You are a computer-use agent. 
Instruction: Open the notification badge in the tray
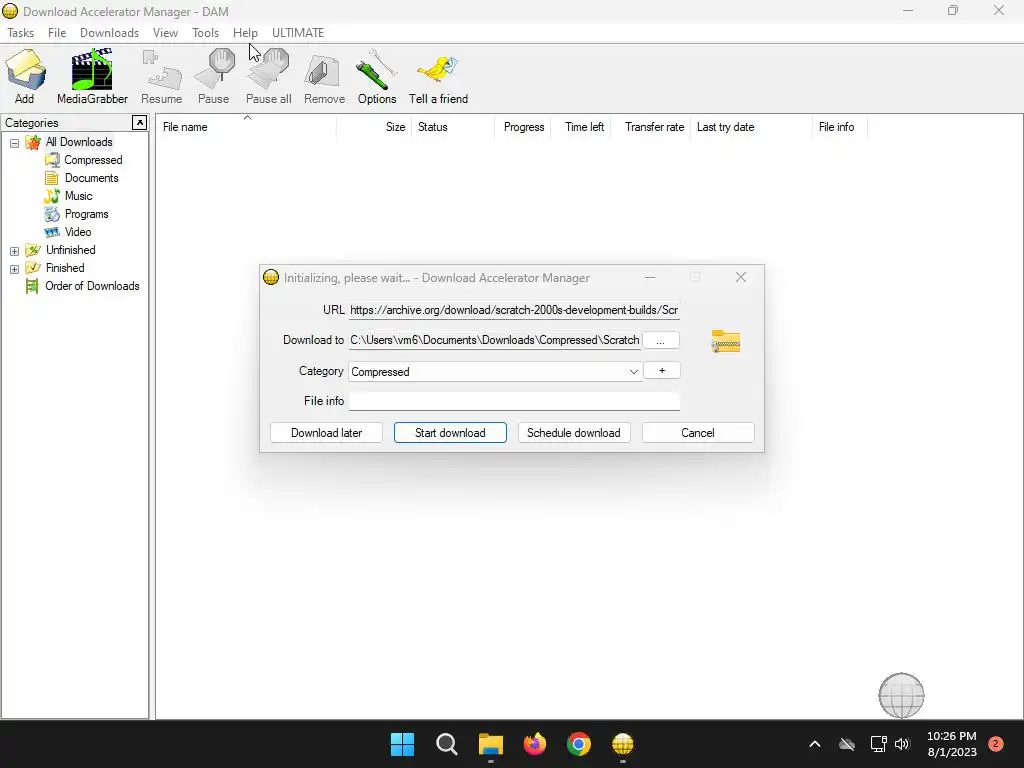pyautogui.click(x=996, y=744)
